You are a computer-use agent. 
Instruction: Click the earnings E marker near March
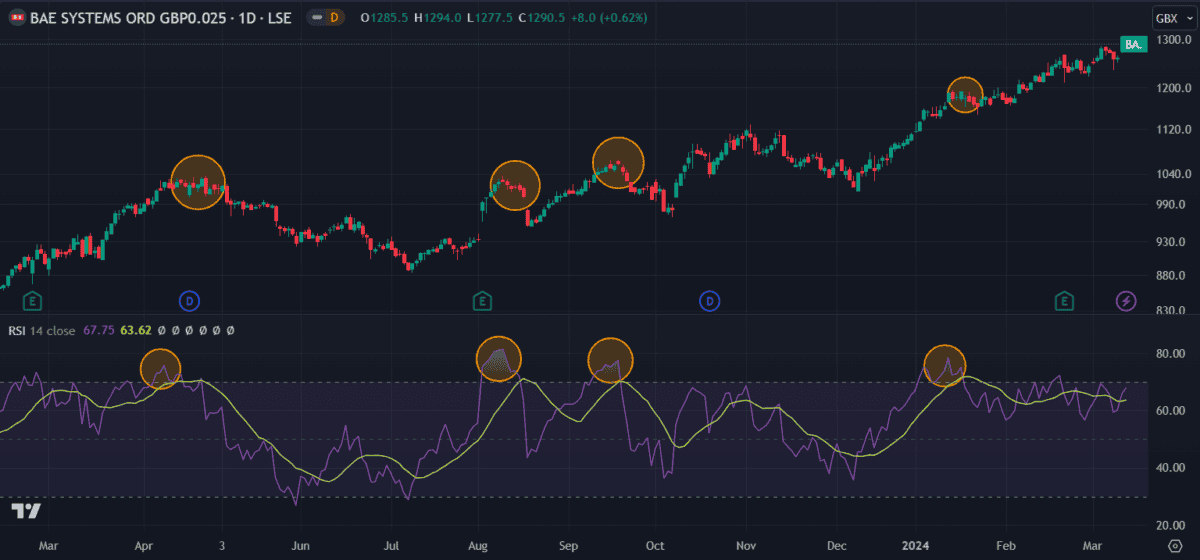pos(34,300)
